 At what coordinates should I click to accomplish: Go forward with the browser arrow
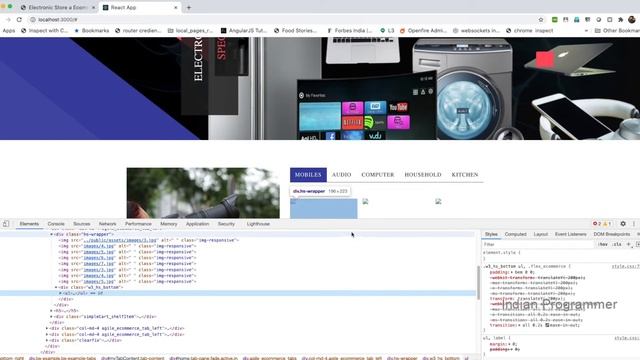click(8, 20)
